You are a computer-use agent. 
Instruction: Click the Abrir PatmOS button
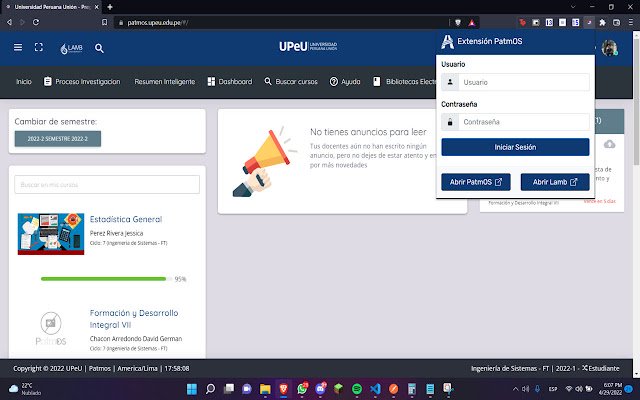[476, 182]
